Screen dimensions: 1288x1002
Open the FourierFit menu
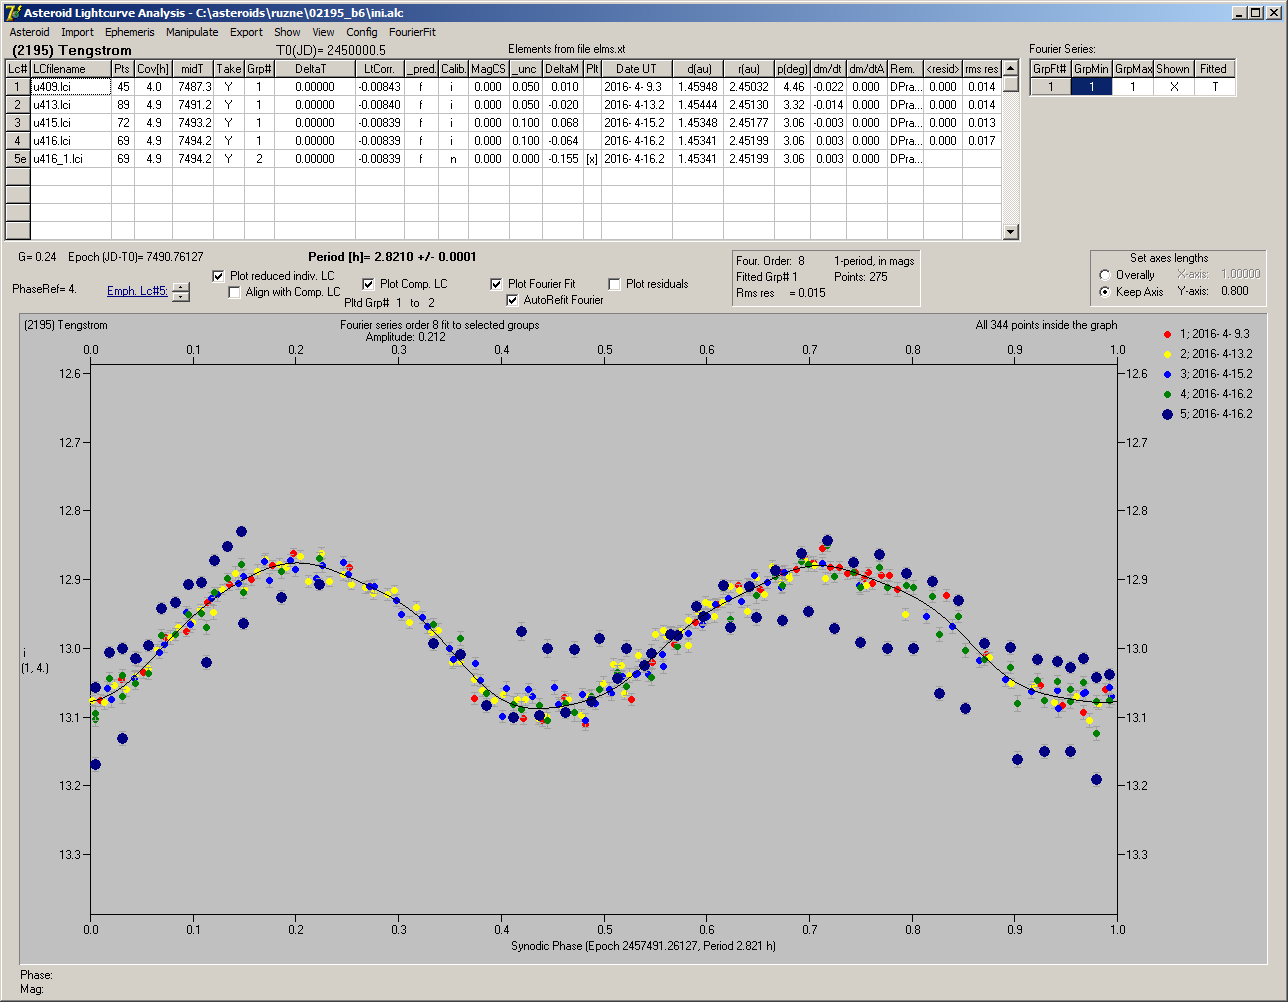click(412, 32)
